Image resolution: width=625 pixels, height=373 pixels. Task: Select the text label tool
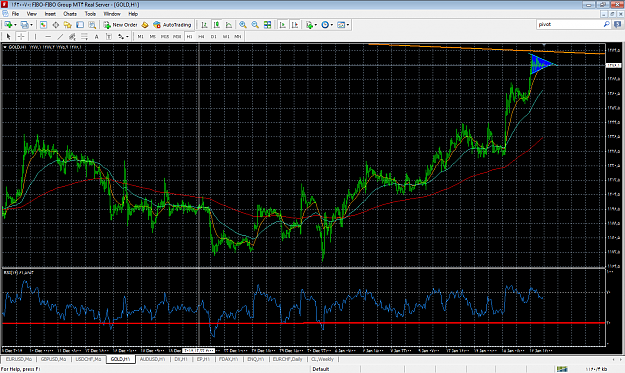pos(109,37)
